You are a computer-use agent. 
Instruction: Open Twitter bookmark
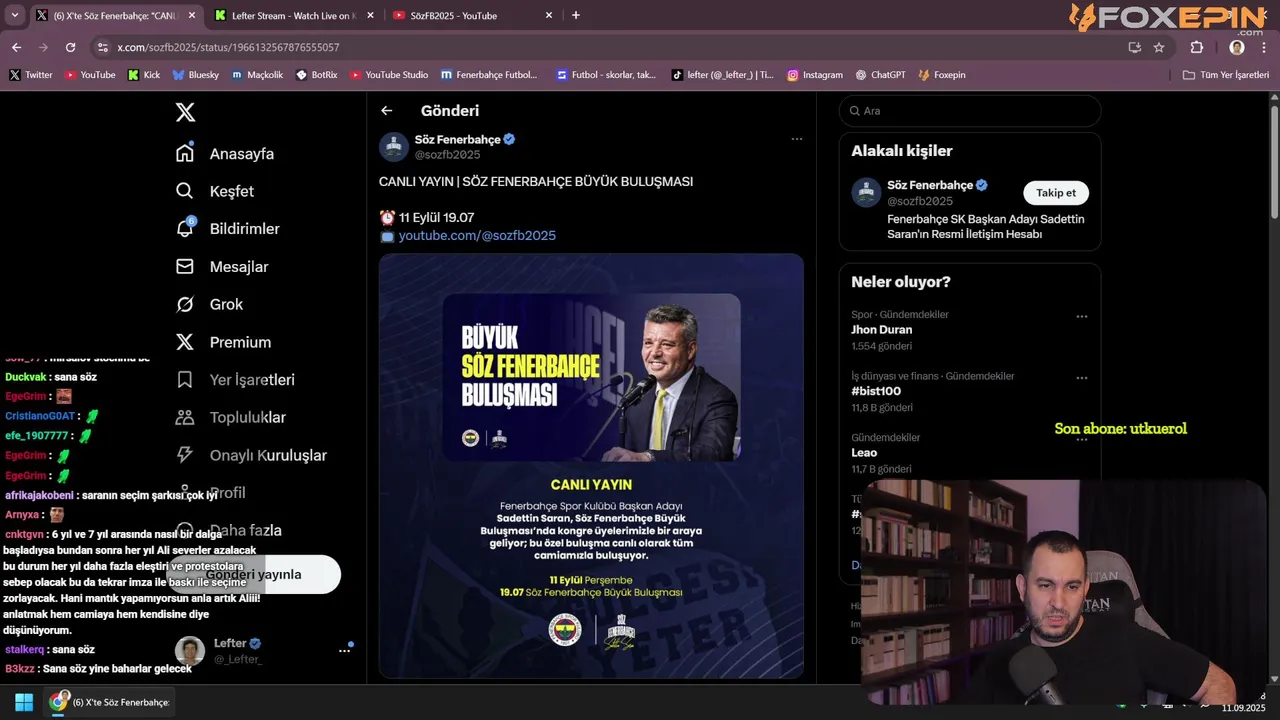point(31,75)
